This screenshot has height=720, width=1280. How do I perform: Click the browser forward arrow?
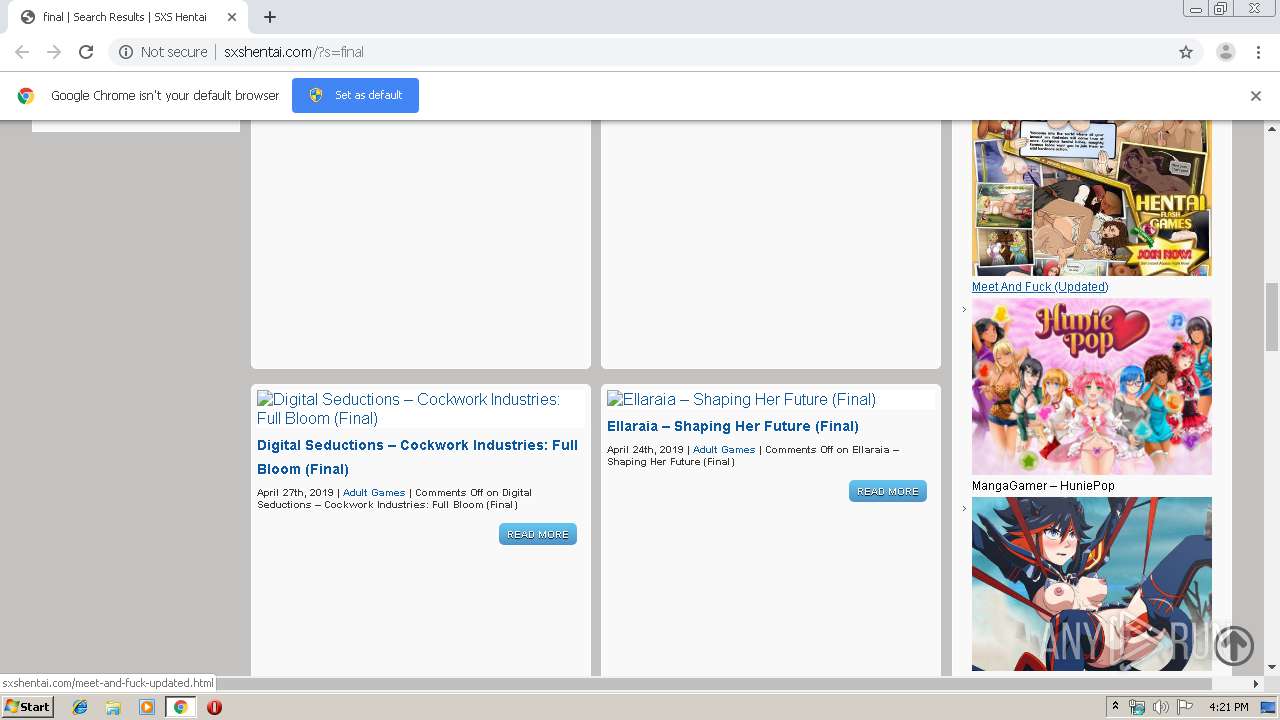(x=54, y=52)
